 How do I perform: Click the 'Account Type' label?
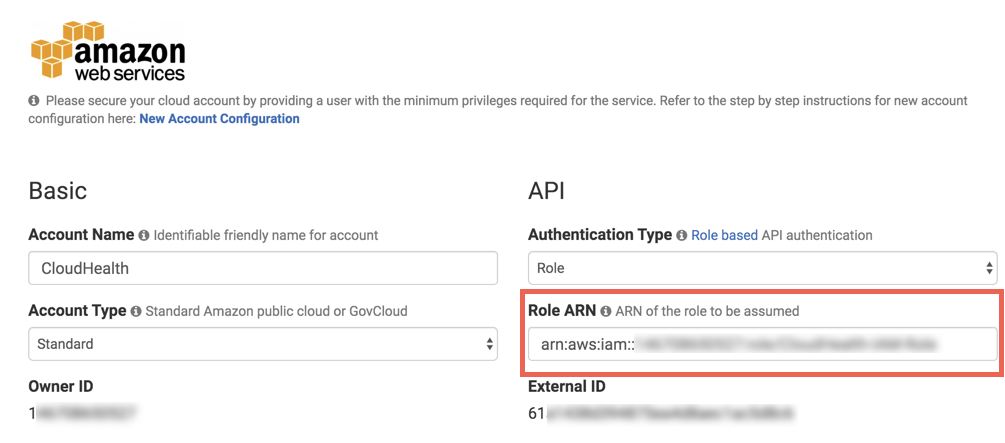point(78,311)
